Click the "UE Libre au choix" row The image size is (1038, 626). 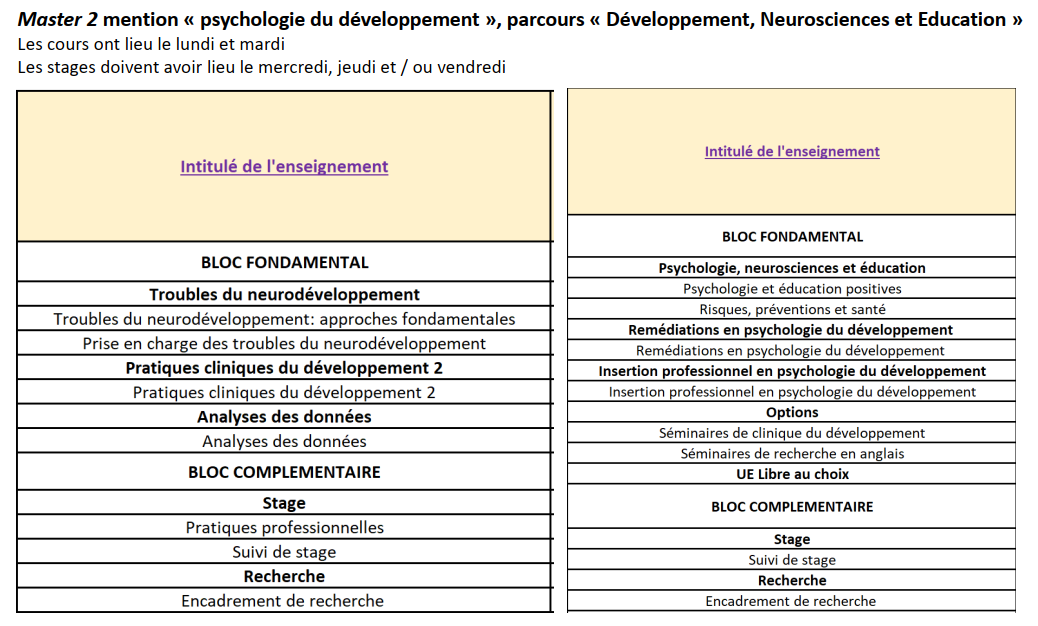791,474
